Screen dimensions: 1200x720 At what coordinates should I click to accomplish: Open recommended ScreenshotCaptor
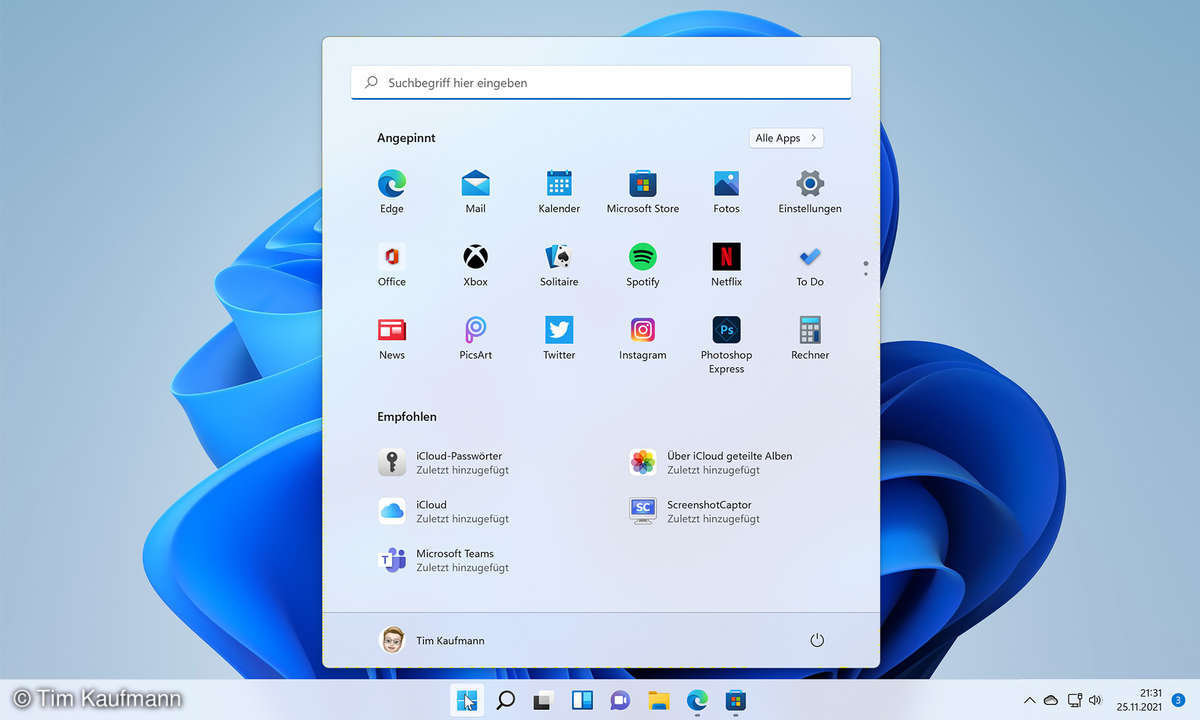[x=695, y=511]
